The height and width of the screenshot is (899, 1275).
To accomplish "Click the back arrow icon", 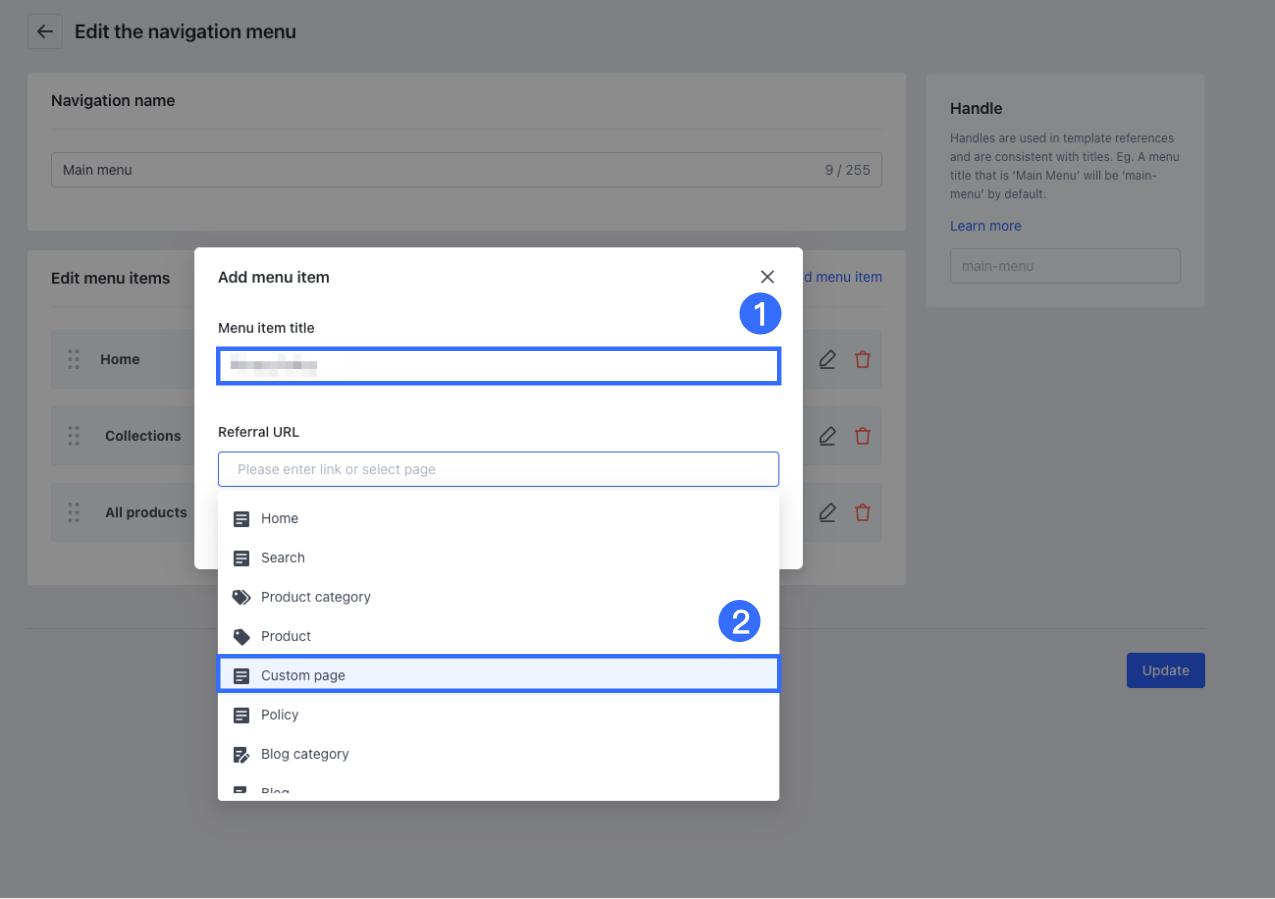I will click(x=44, y=32).
